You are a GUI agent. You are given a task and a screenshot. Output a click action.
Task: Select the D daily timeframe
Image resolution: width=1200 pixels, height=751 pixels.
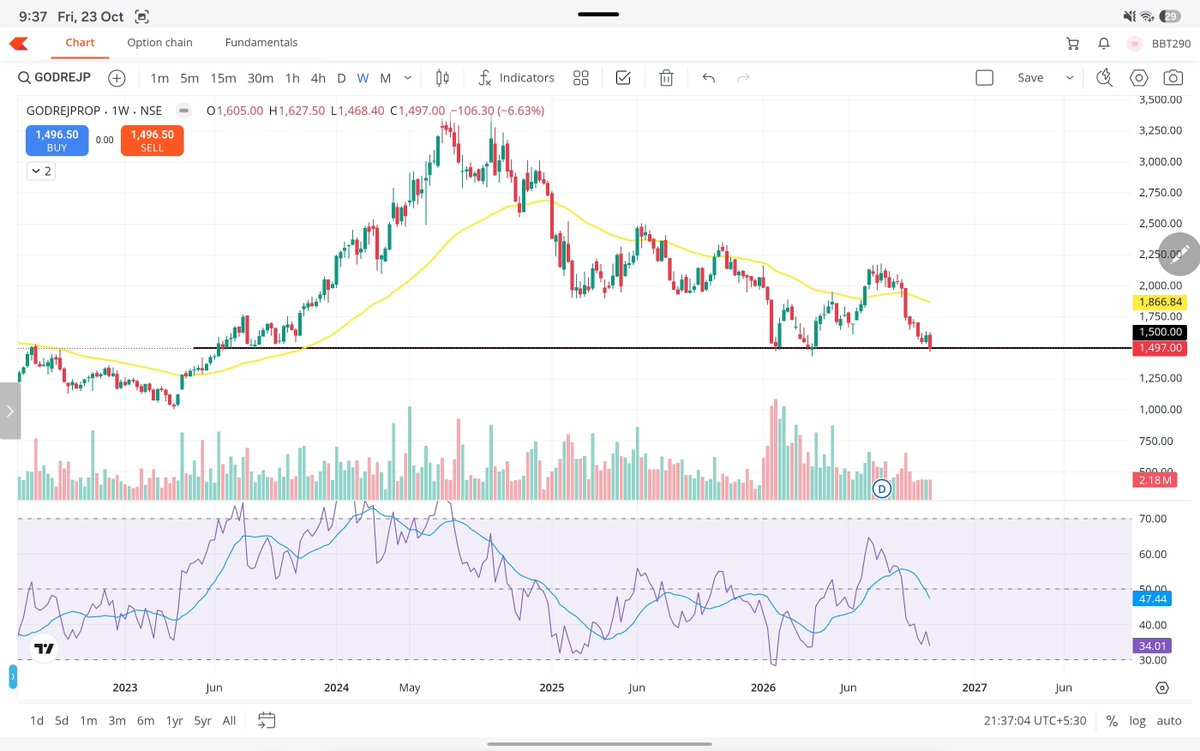(x=341, y=78)
